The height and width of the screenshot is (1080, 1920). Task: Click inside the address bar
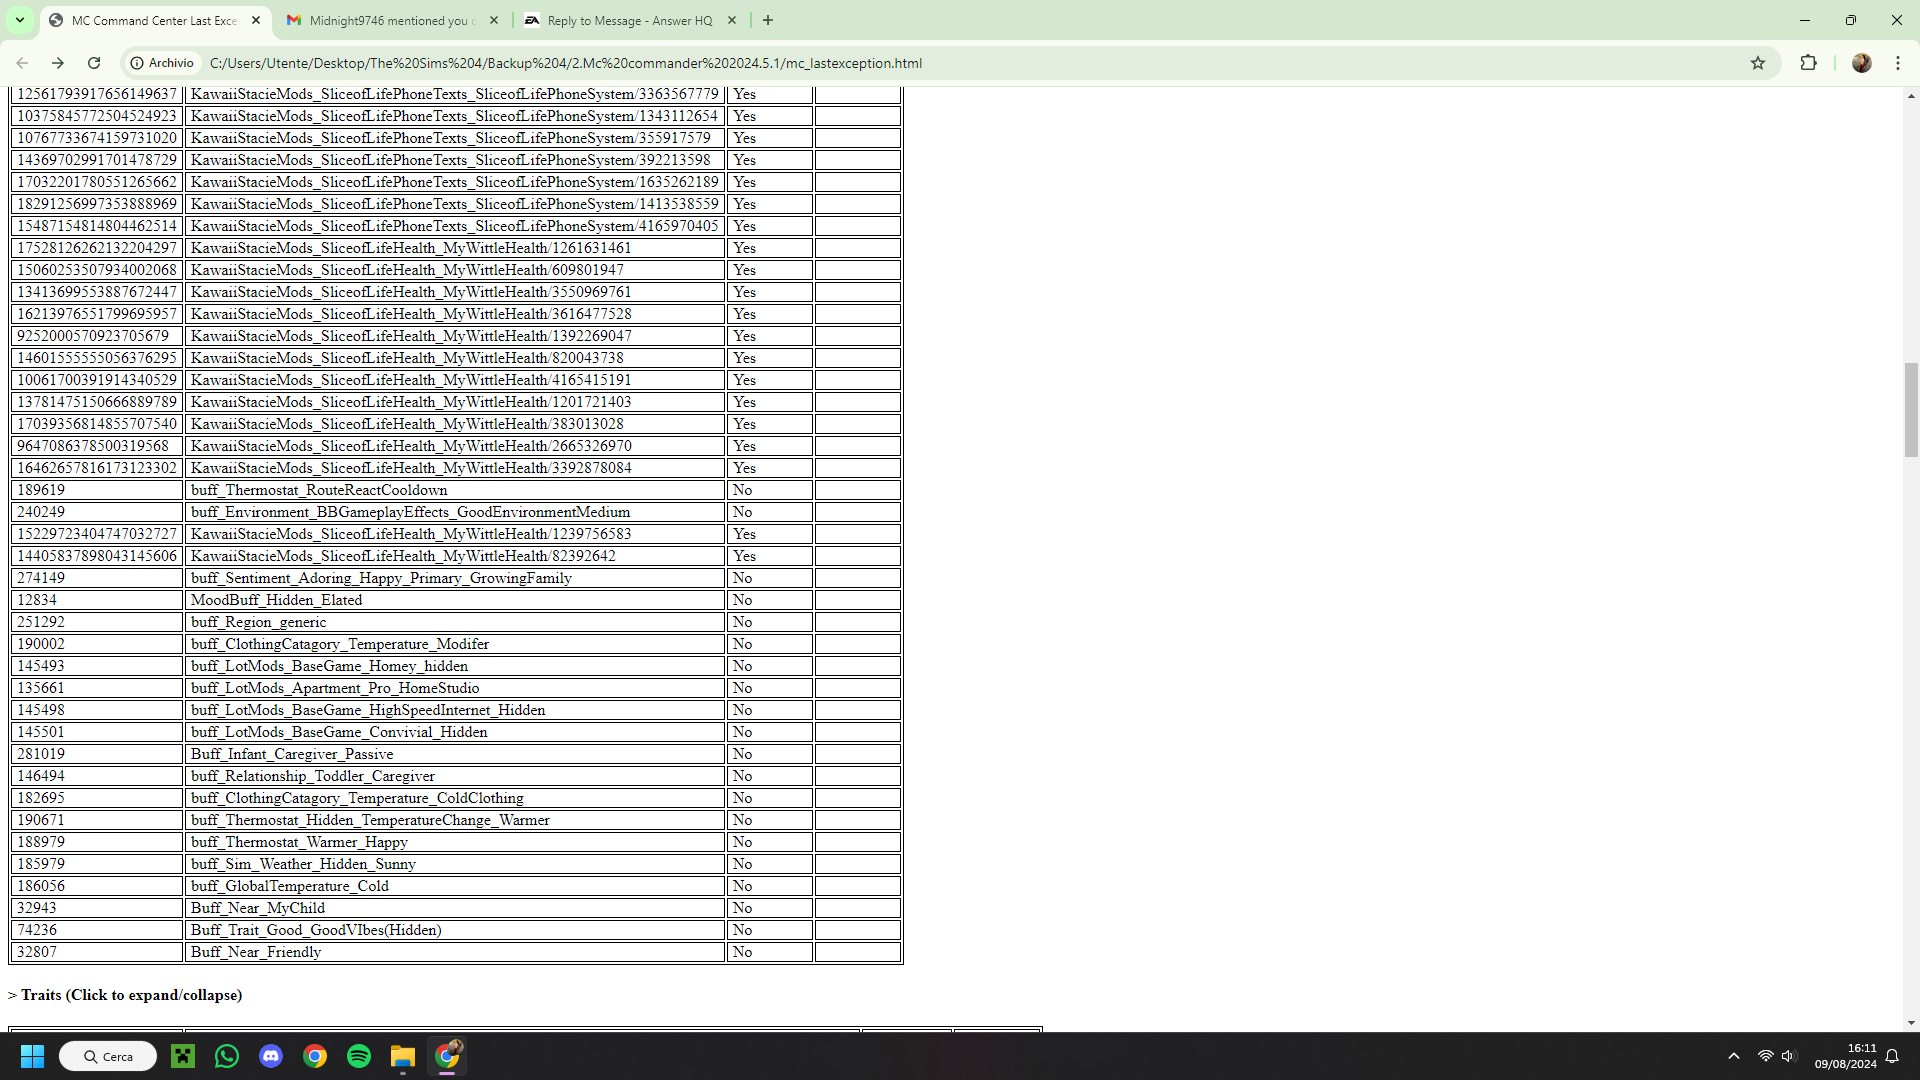coord(600,63)
